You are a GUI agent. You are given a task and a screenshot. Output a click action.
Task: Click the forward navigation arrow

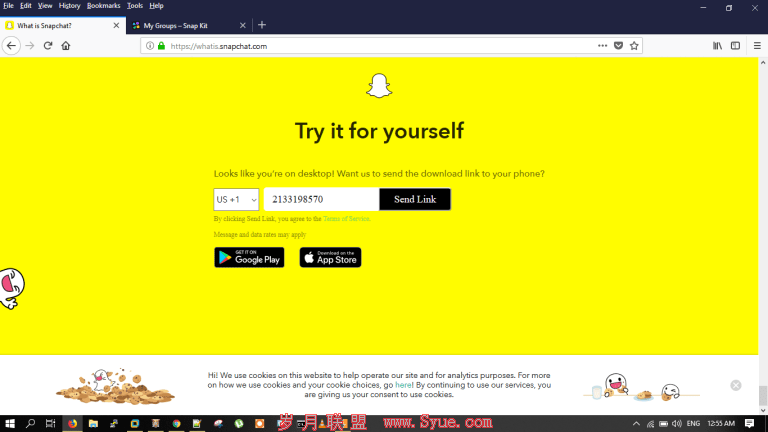click(30, 46)
